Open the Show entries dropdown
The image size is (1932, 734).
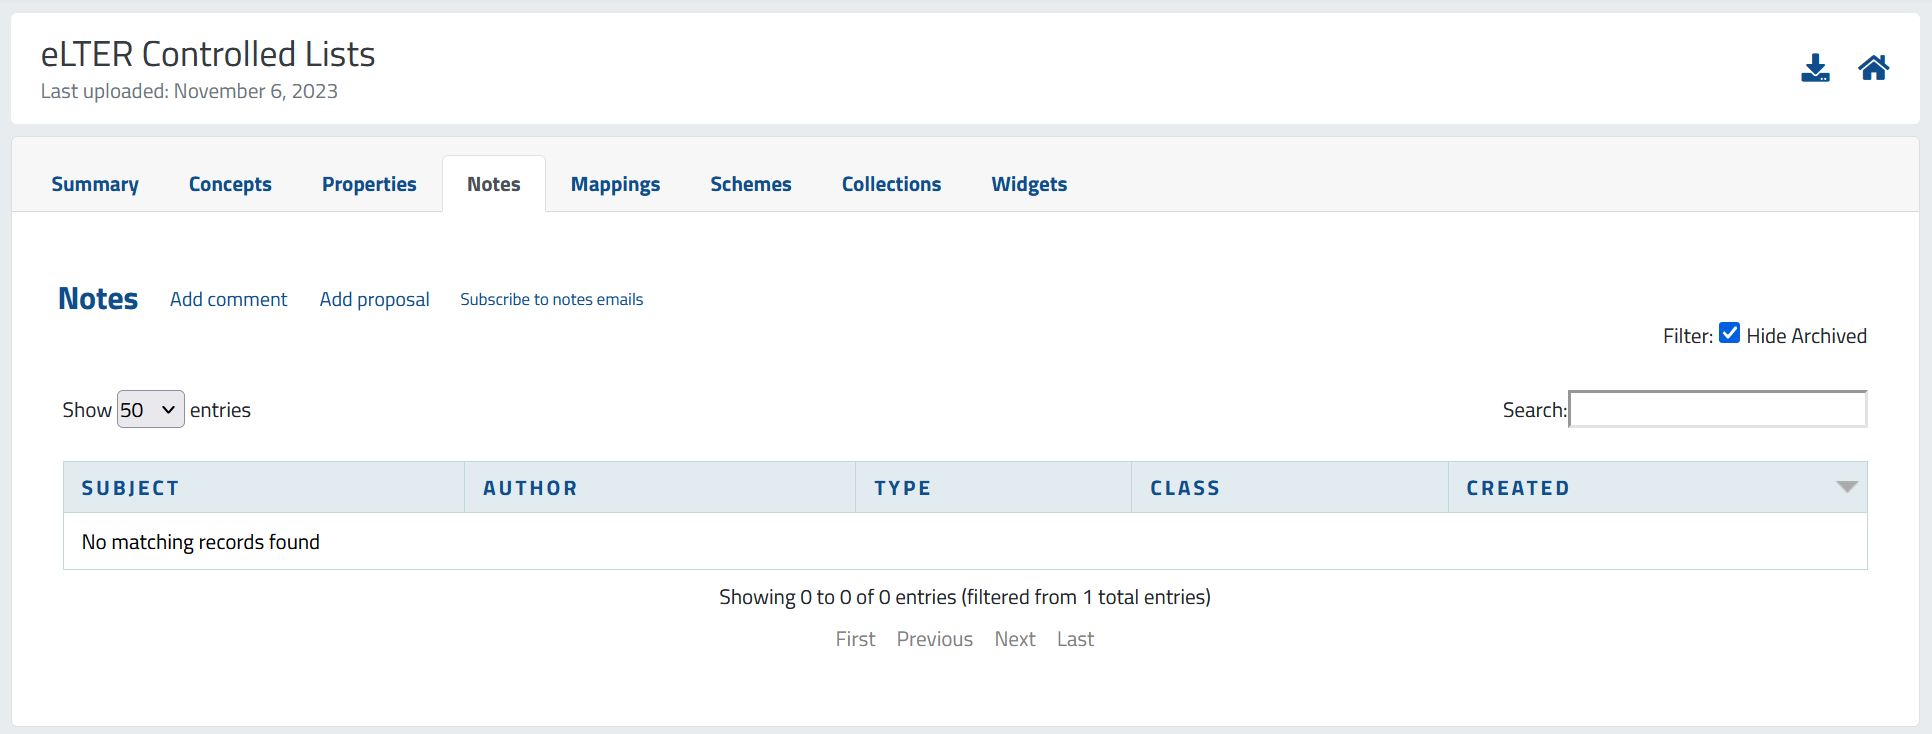pos(150,409)
